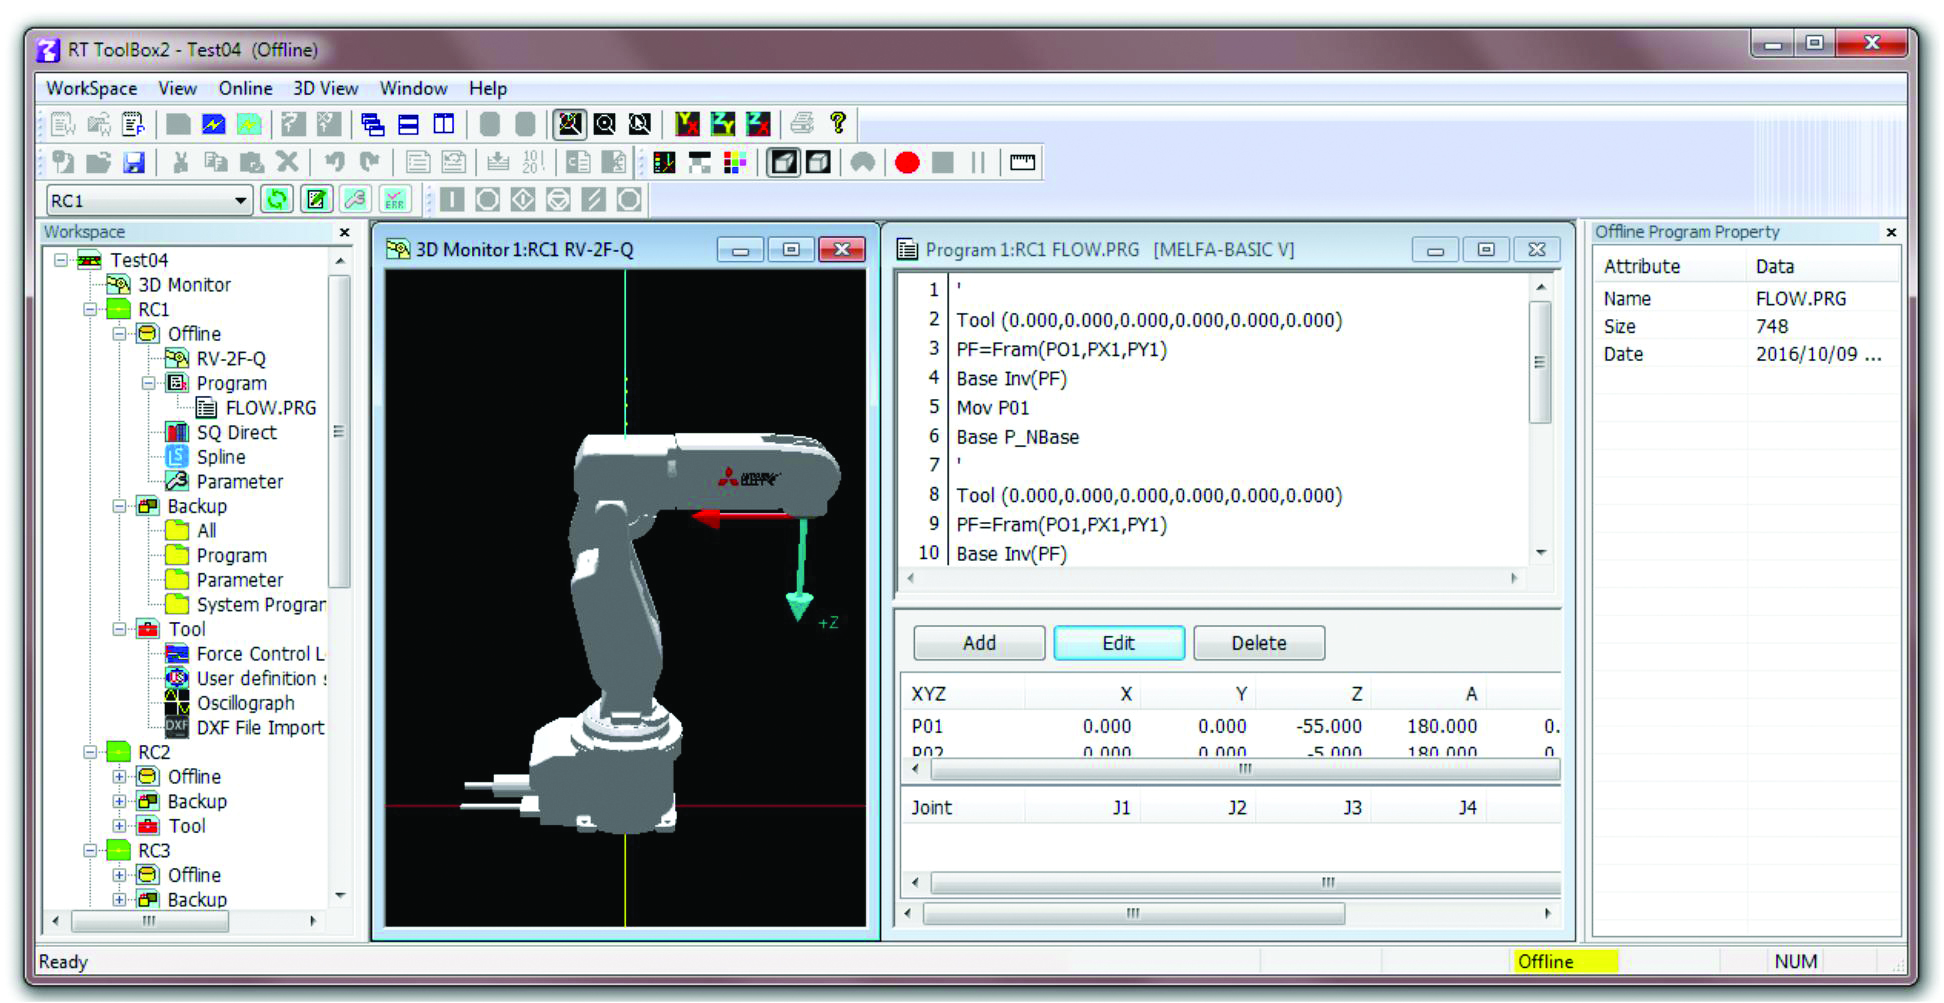Cascade windows using the toolbar icon
1944x1003 pixels.
click(373, 124)
